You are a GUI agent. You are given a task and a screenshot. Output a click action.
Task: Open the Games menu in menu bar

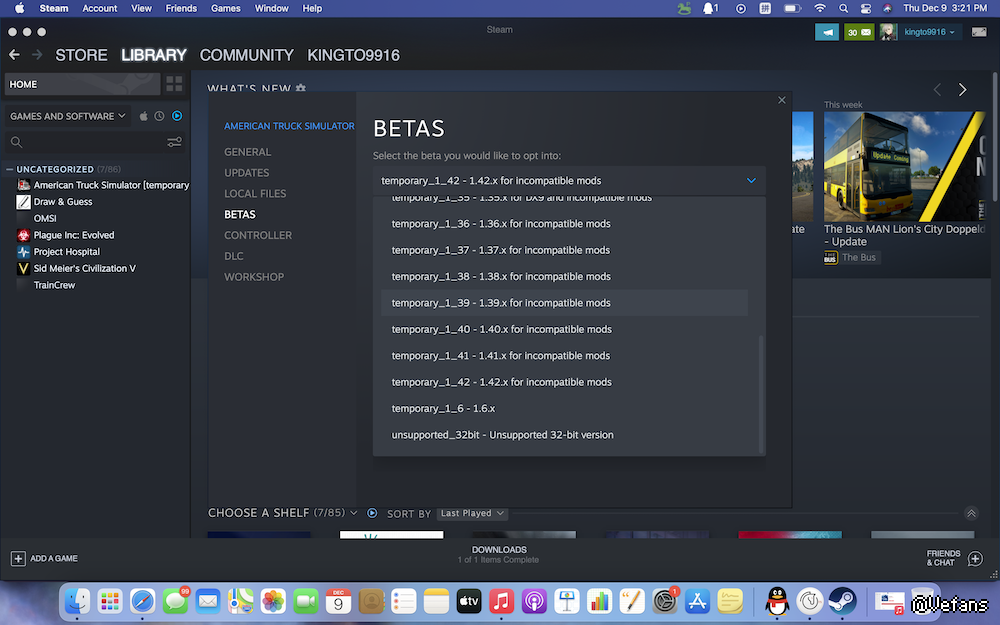(226, 8)
